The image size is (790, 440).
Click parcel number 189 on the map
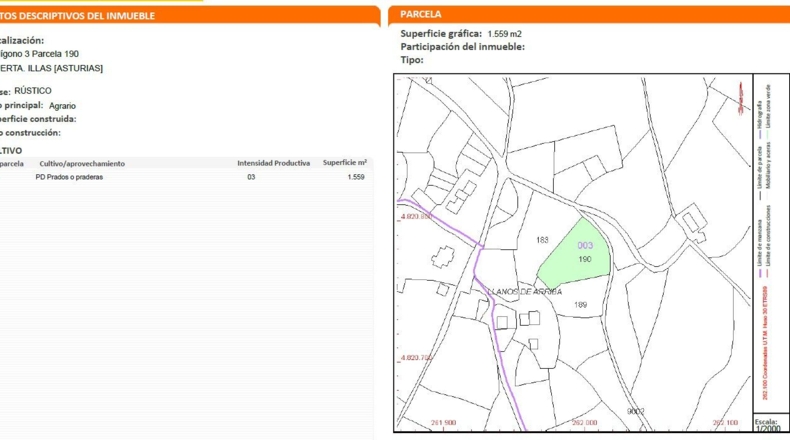[x=580, y=304]
